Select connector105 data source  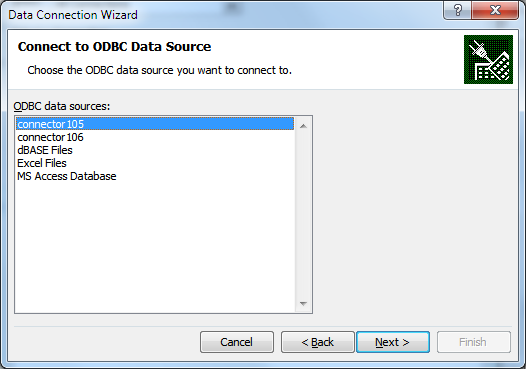click(155, 124)
